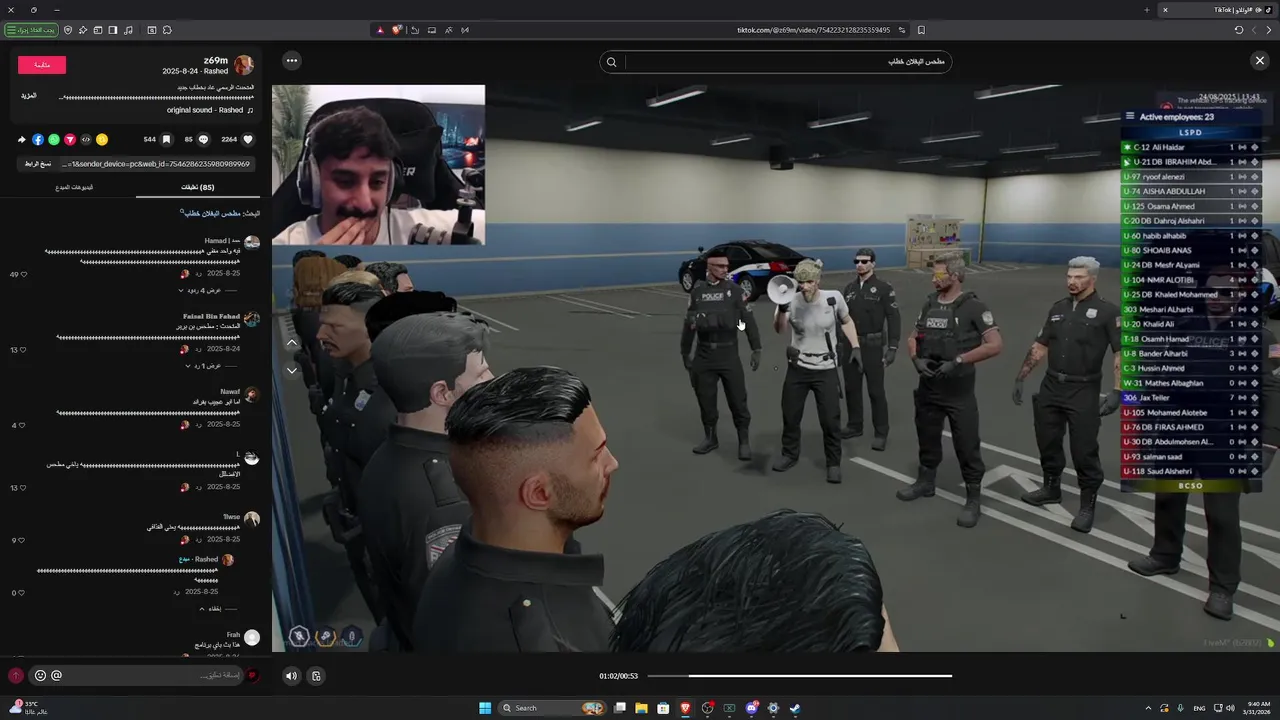Like Nawaf's comment with 4 likes
Image resolution: width=1280 pixels, height=720 pixels.
click(x=23, y=425)
